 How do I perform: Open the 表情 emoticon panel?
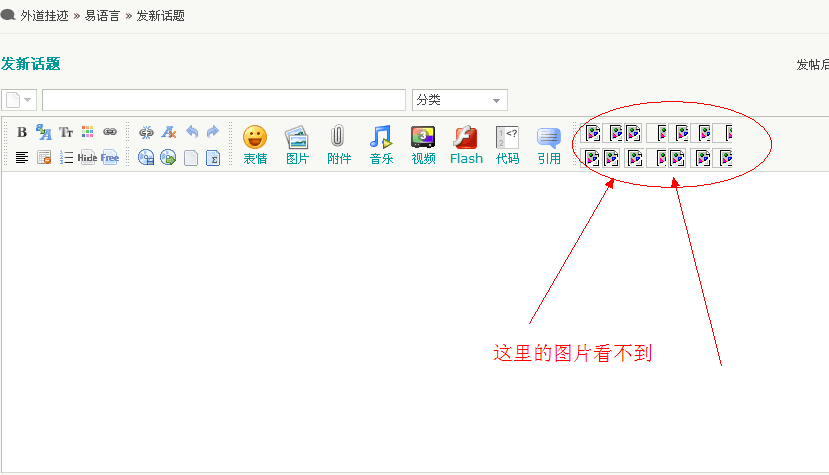(x=255, y=145)
